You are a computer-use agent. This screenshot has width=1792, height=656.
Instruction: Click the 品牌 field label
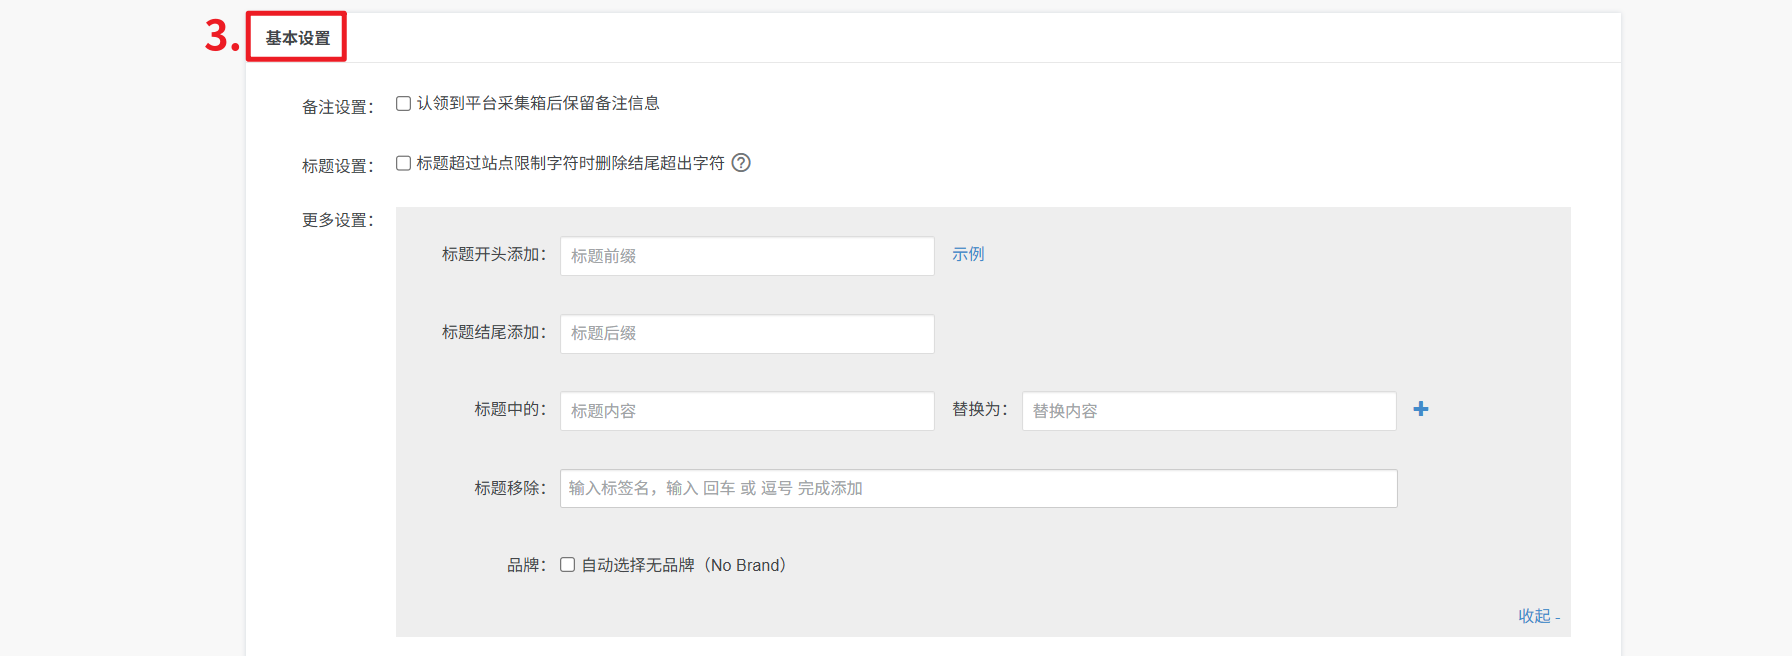525,566
